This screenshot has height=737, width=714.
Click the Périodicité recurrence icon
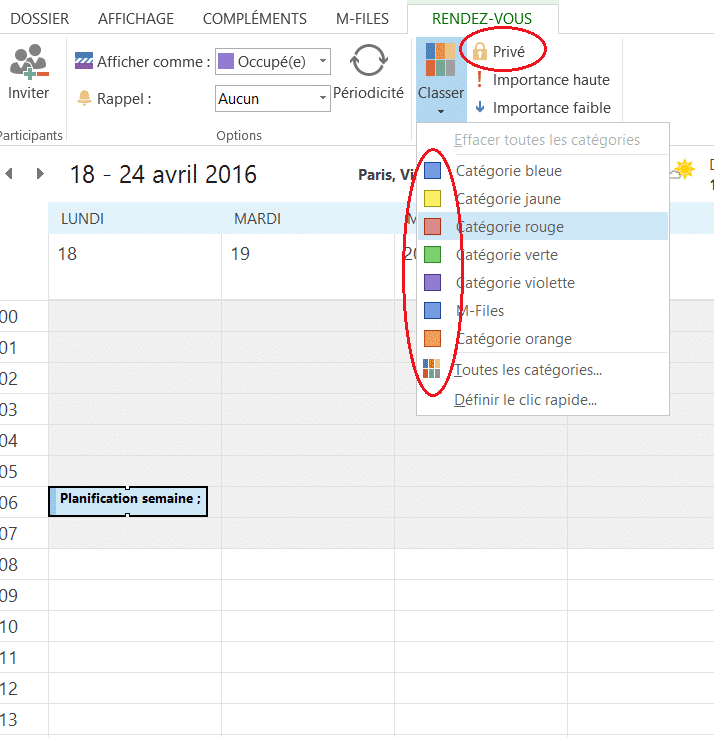pos(369,60)
